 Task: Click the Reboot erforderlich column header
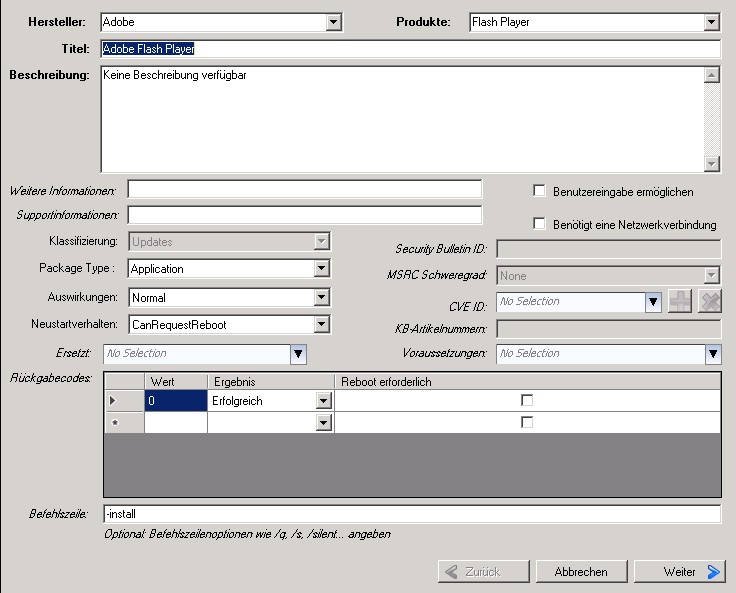(528, 381)
